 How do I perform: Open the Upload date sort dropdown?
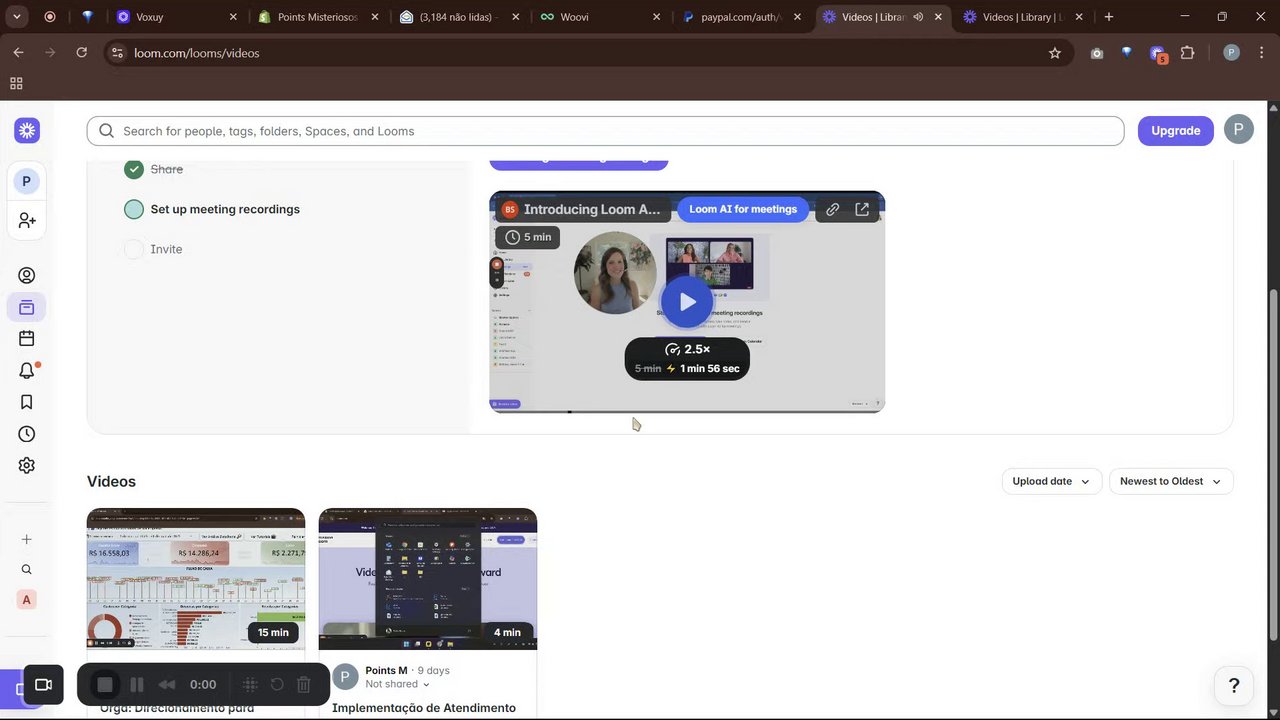click(1051, 481)
